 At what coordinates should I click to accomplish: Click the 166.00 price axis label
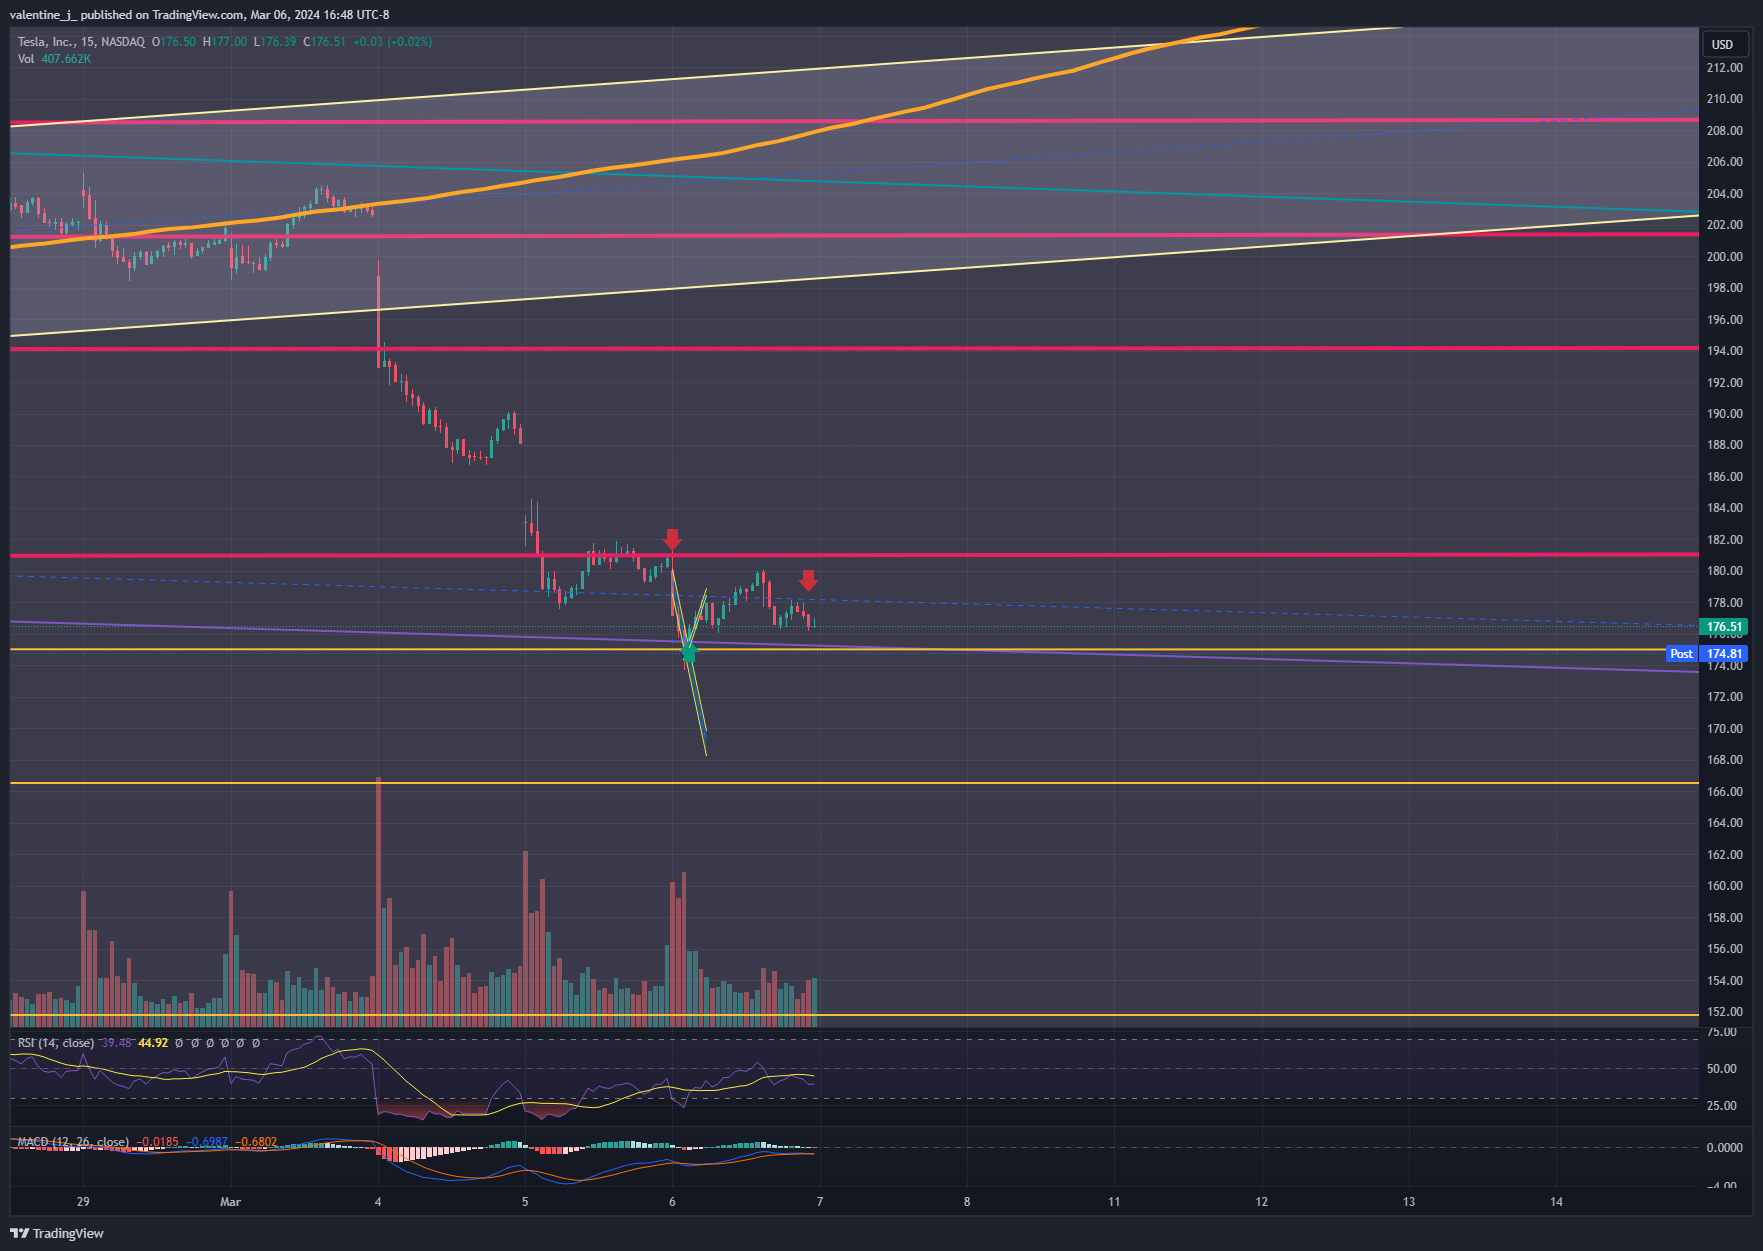pos(1724,792)
